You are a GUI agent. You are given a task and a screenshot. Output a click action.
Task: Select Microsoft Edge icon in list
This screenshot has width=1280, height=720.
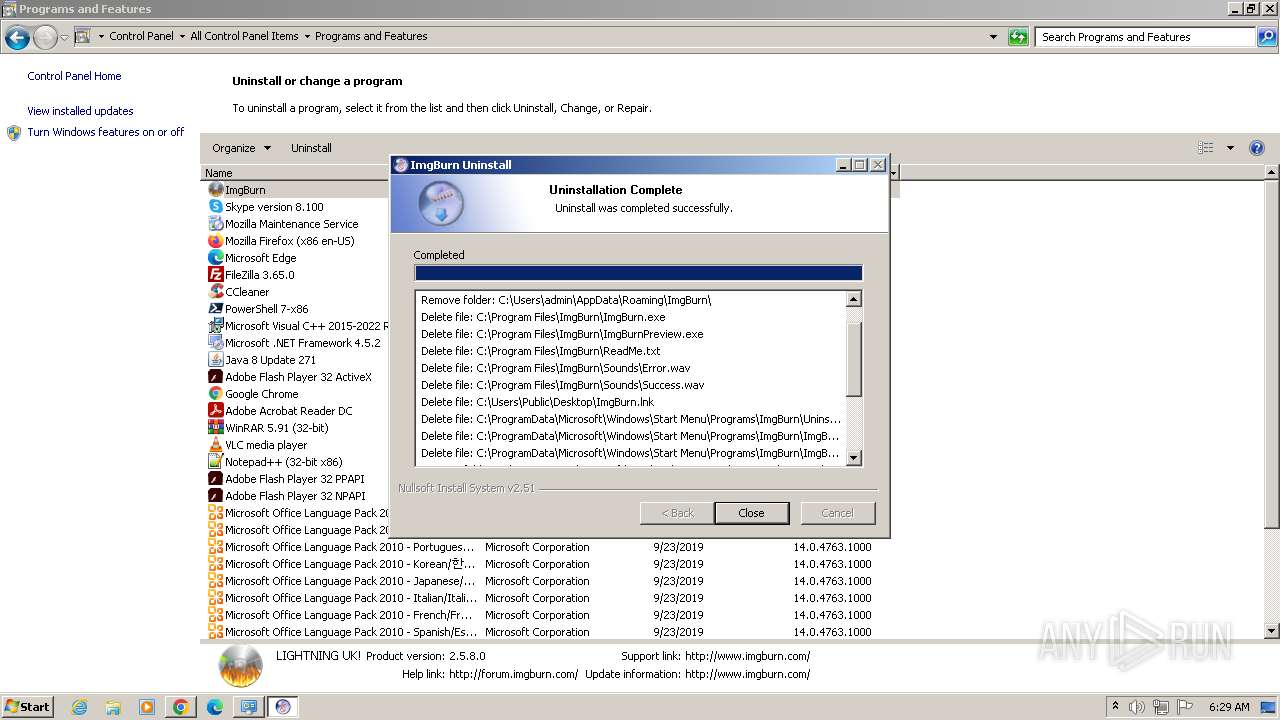tap(215, 258)
